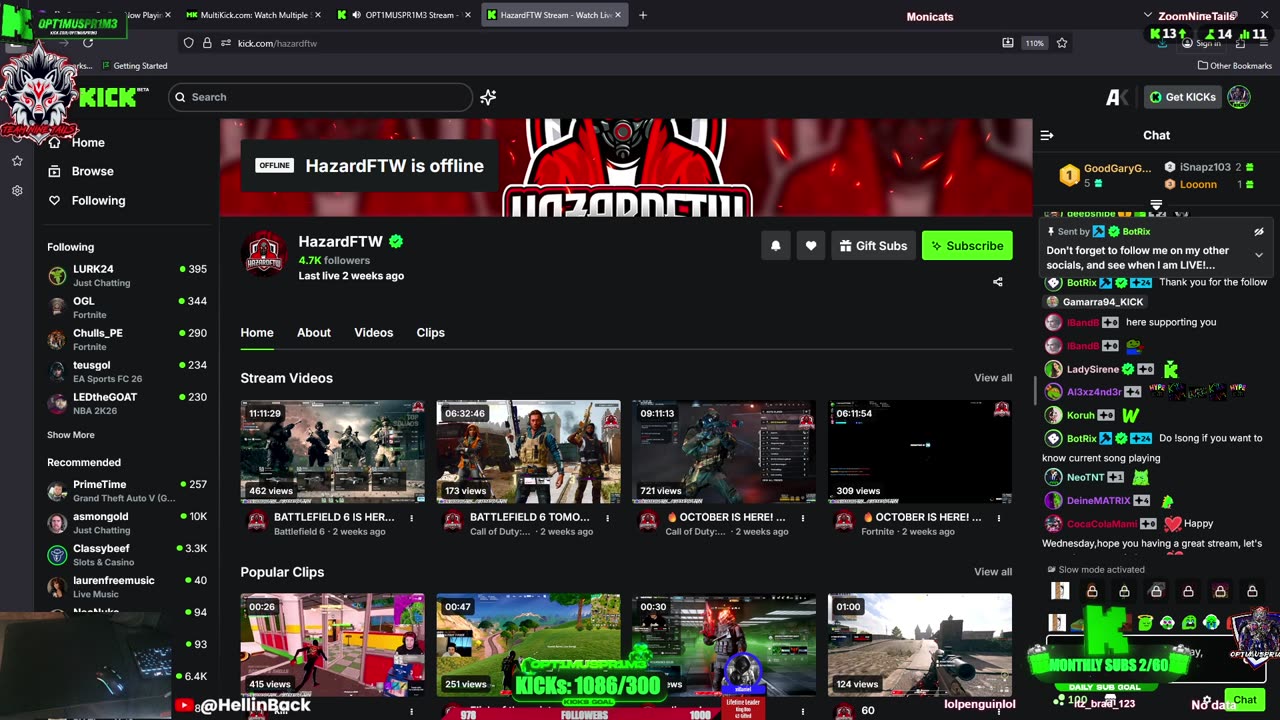
Task: Open Other Bookmarks folder
Action: pos(1235,66)
